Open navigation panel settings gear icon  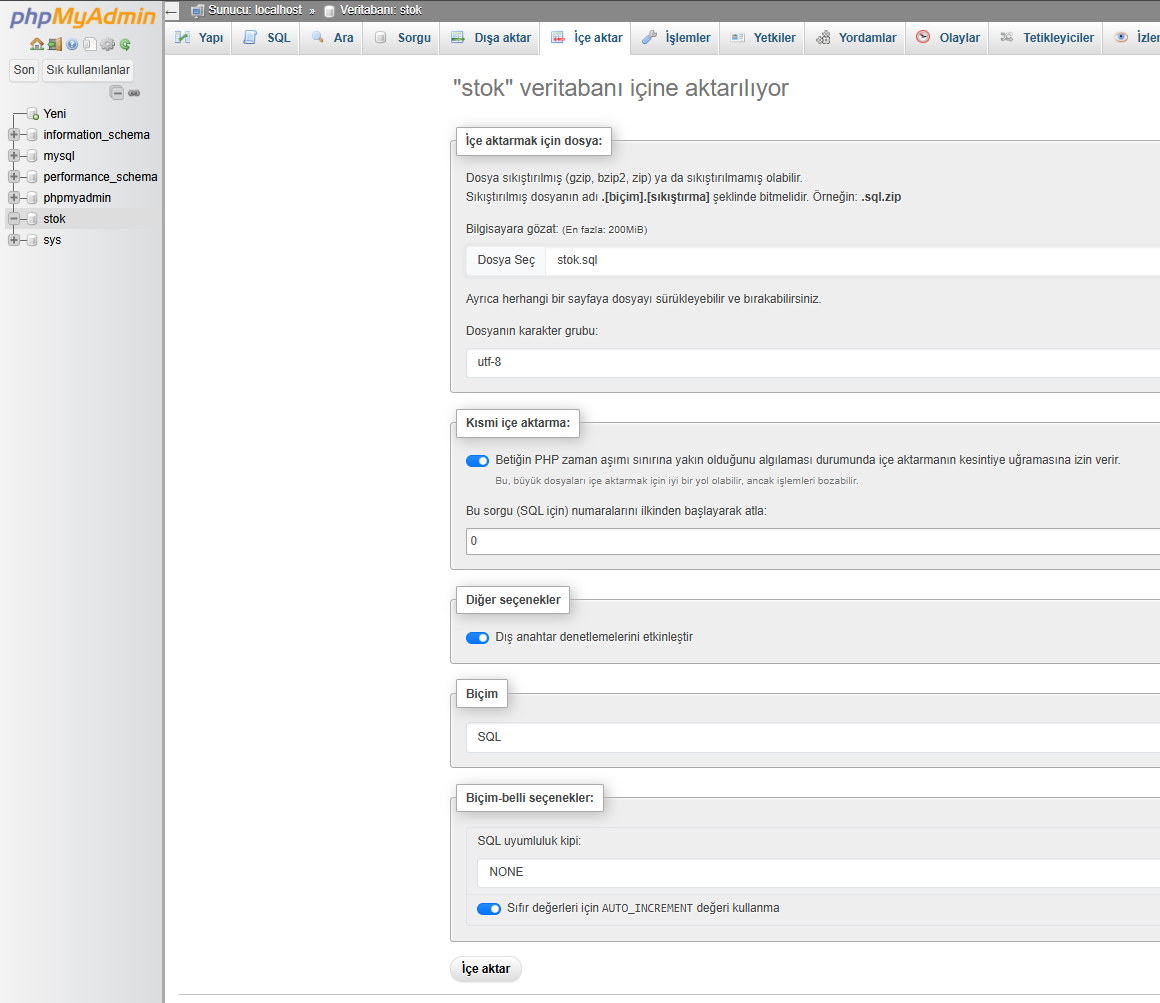[107, 44]
